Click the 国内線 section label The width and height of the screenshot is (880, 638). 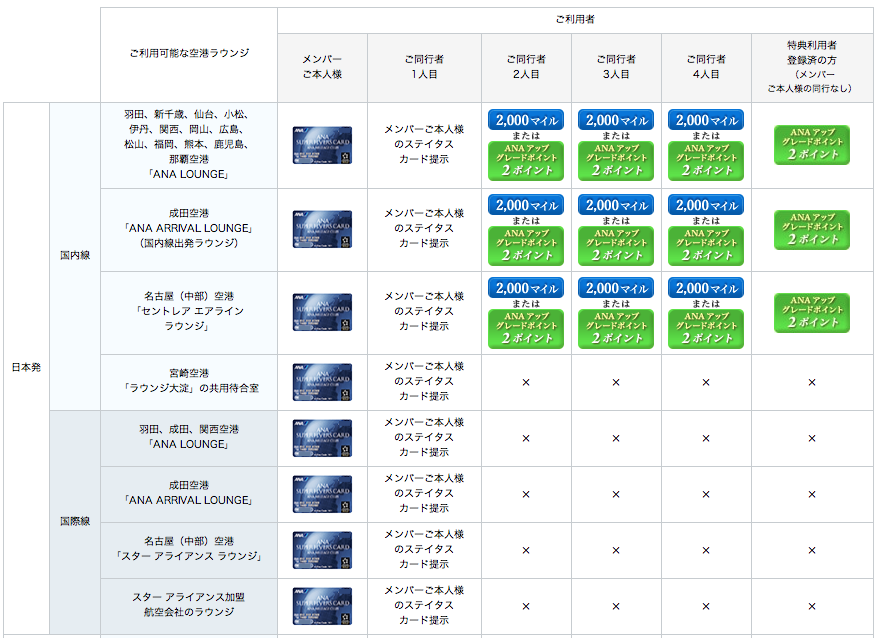point(75,255)
